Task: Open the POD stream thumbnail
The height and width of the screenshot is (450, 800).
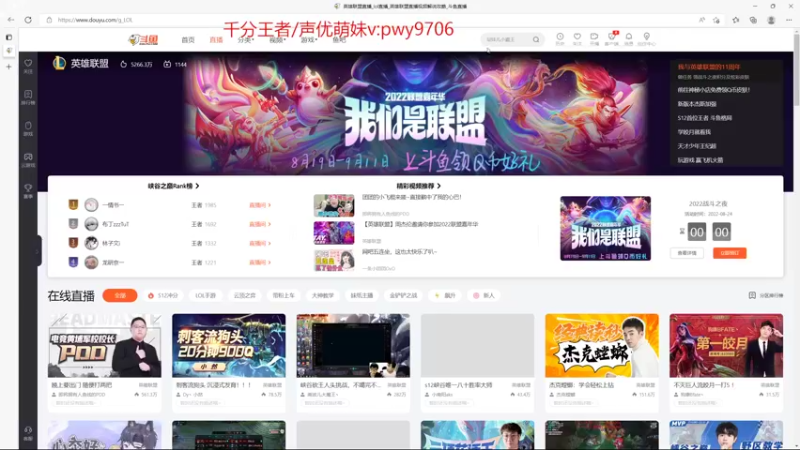Action: [x=105, y=345]
